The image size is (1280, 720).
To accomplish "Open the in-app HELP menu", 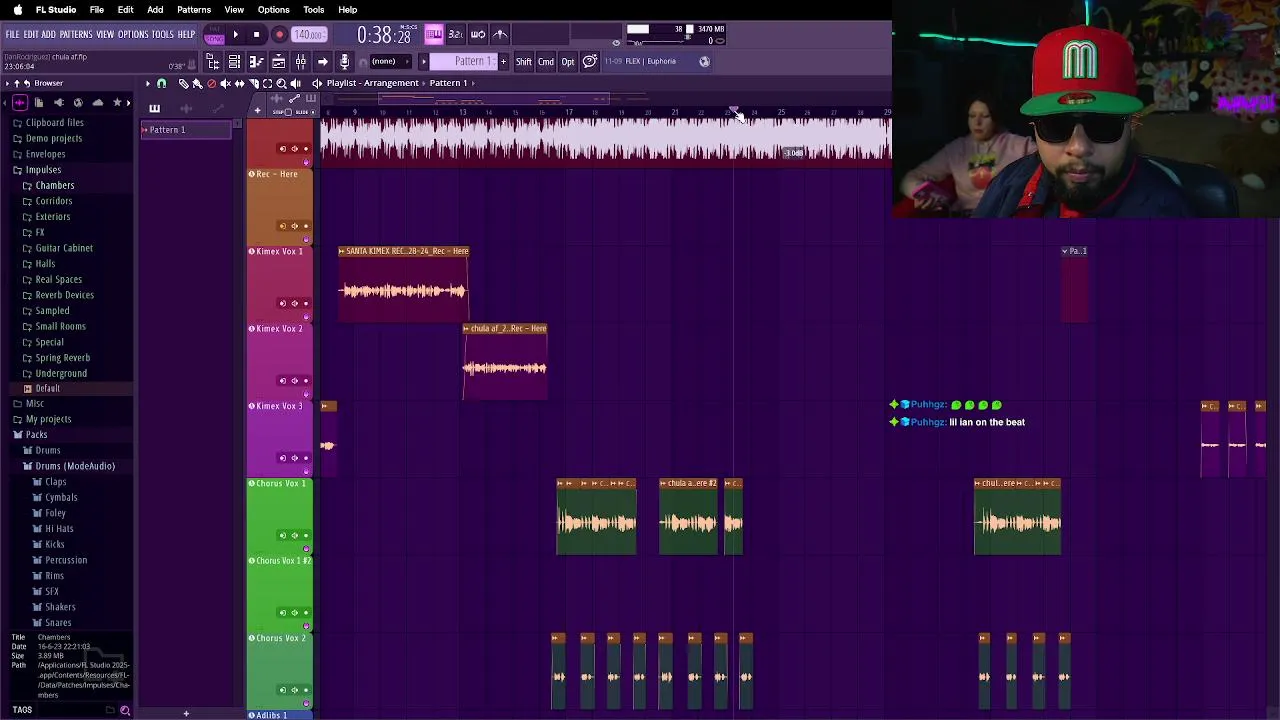I will 186,34.
